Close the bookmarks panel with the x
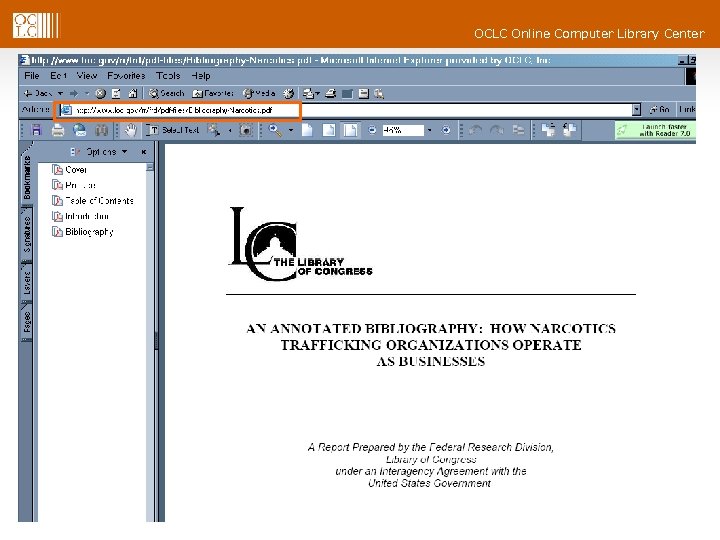The image size is (720, 540). point(144,152)
